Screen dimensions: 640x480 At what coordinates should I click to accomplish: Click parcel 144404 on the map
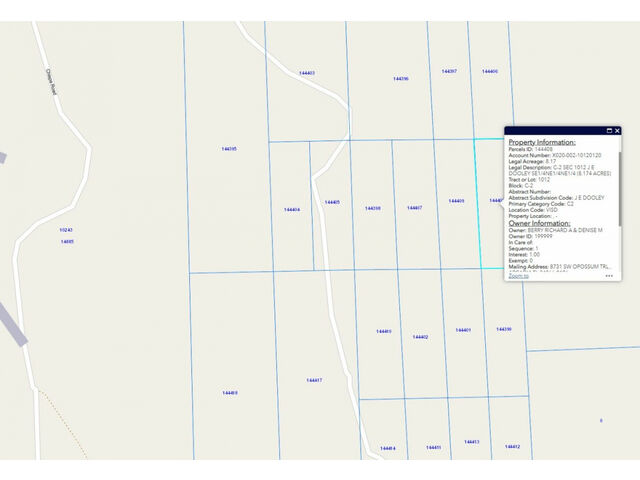[x=292, y=210]
